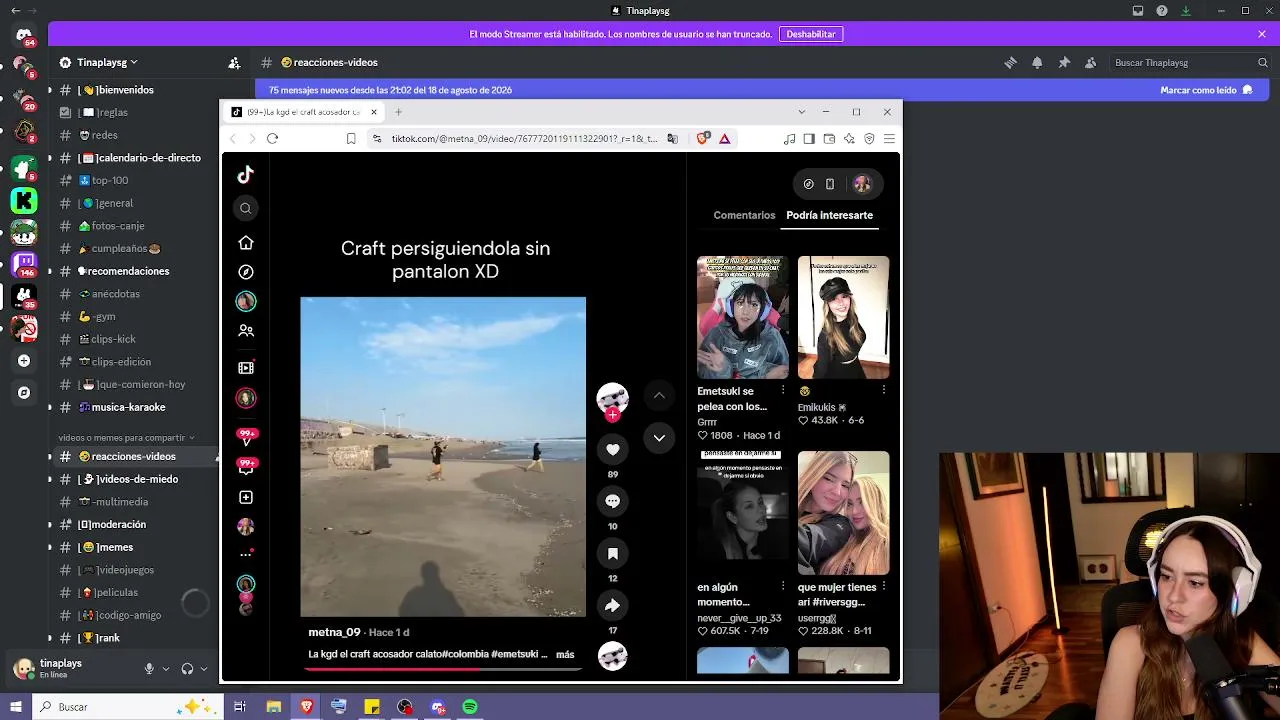The height and width of the screenshot is (720, 1280).
Task: Open the Discord download update arrow
Action: click(1187, 11)
